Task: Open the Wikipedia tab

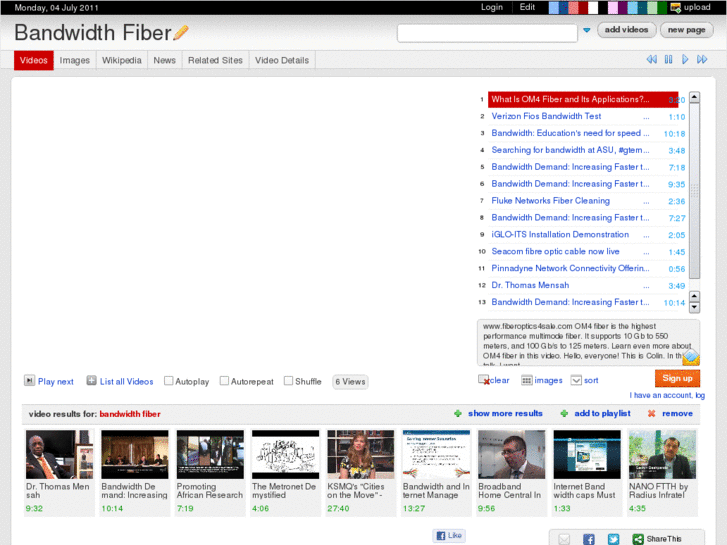Action: [x=121, y=60]
